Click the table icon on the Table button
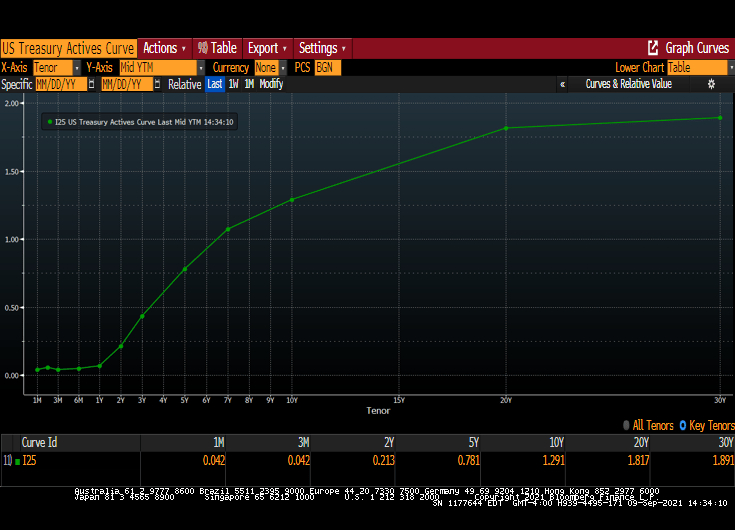Viewport: 735px width, 530px height. (x=202, y=48)
